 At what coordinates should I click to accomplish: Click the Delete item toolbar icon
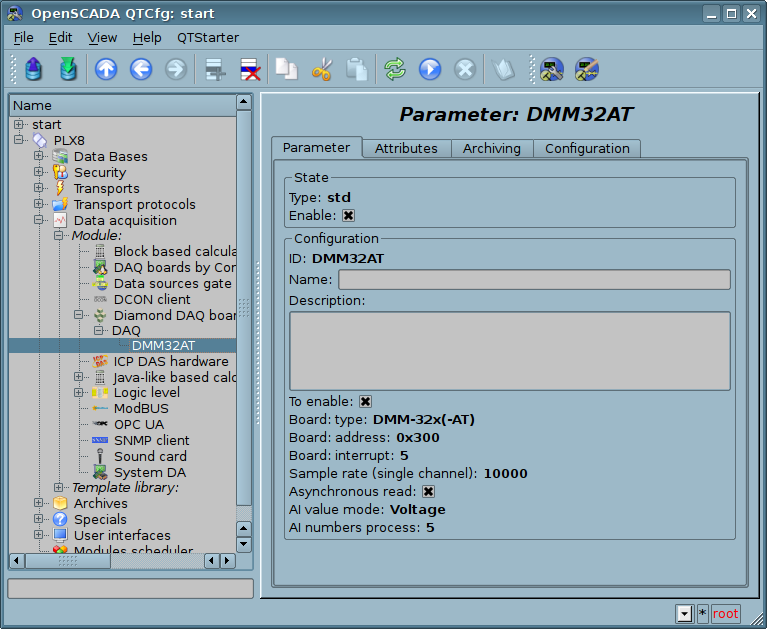coord(249,69)
